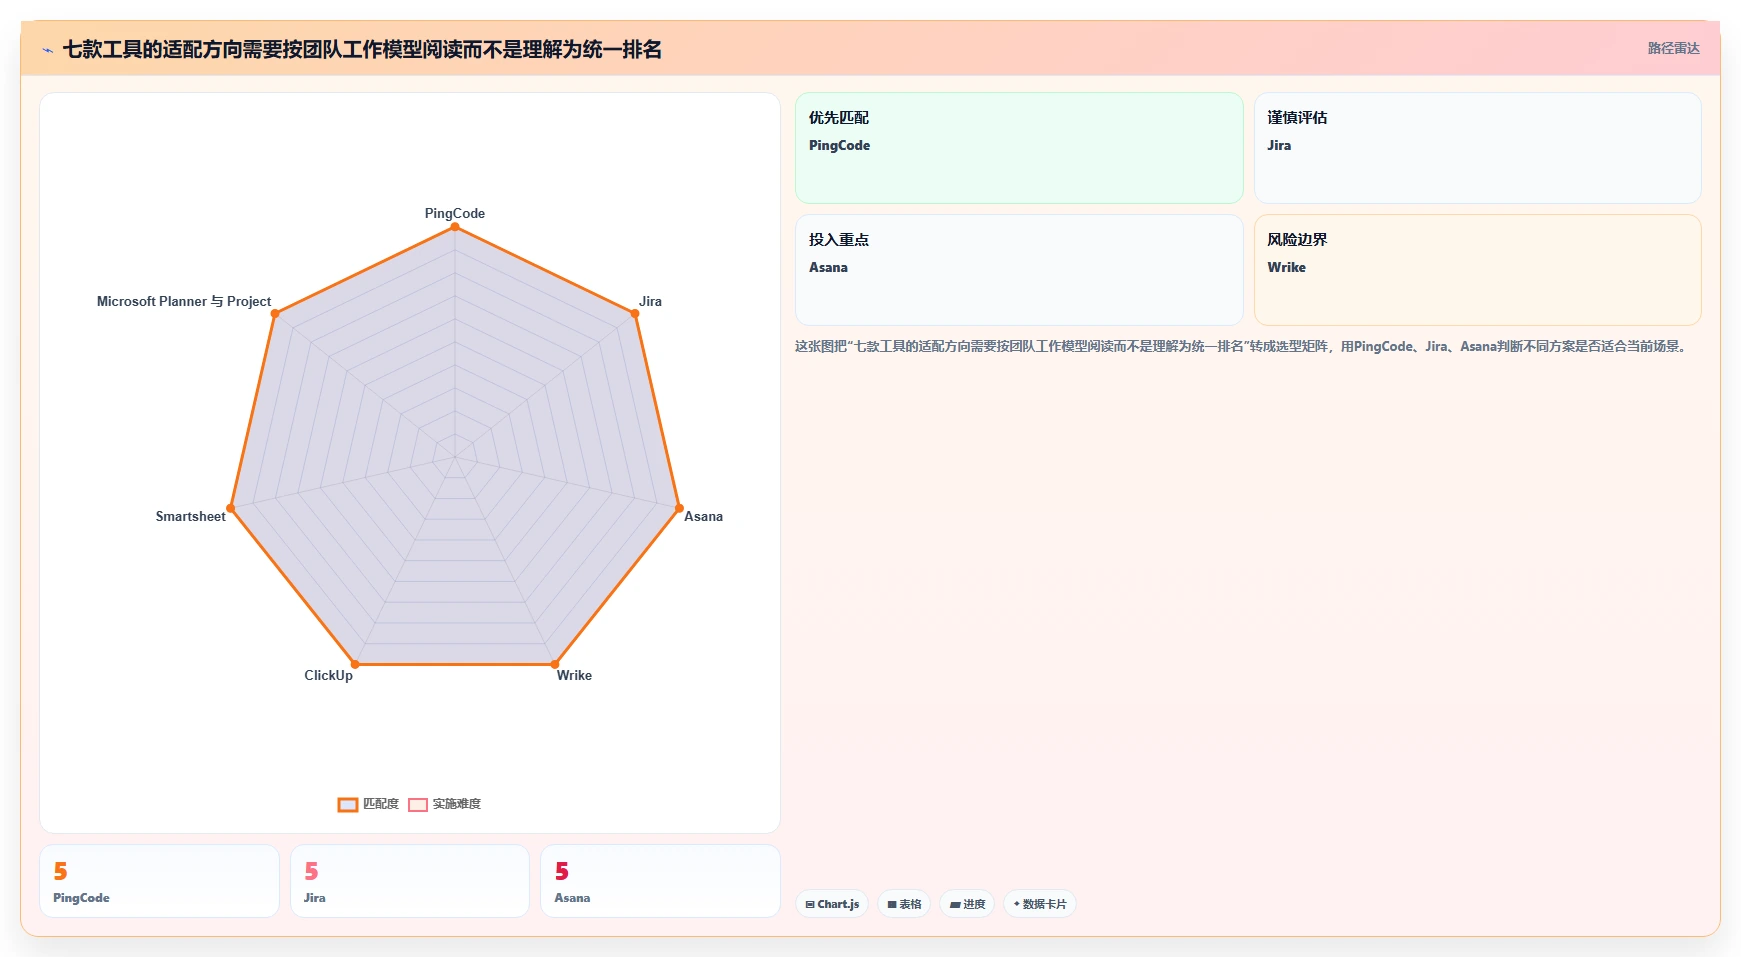Click the PingCode radar data point
The image size is (1741, 957).
pyautogui.click(x=455, y=227)
